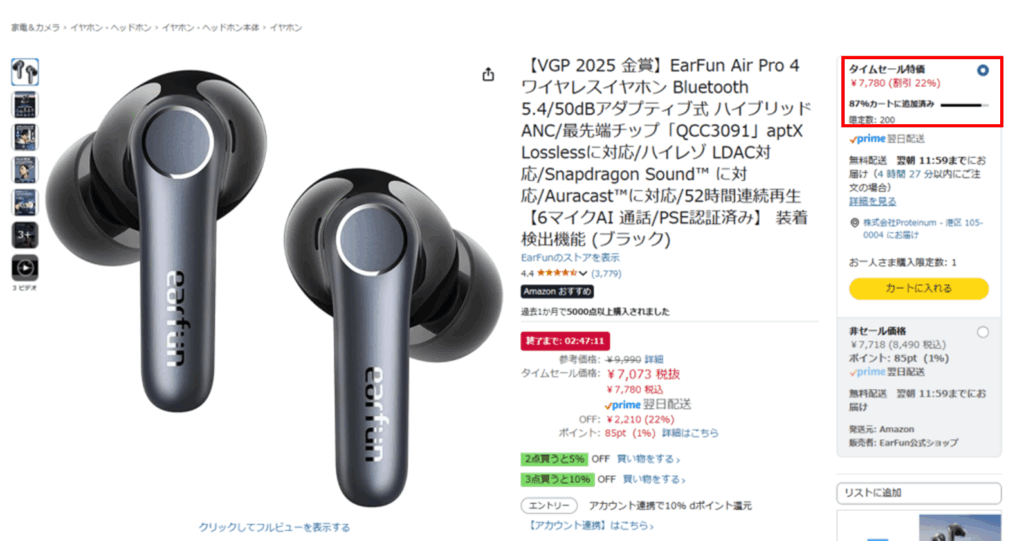Click the prime 翌日配送 logo under price
1024x541 pixels.
click(648, 404)
